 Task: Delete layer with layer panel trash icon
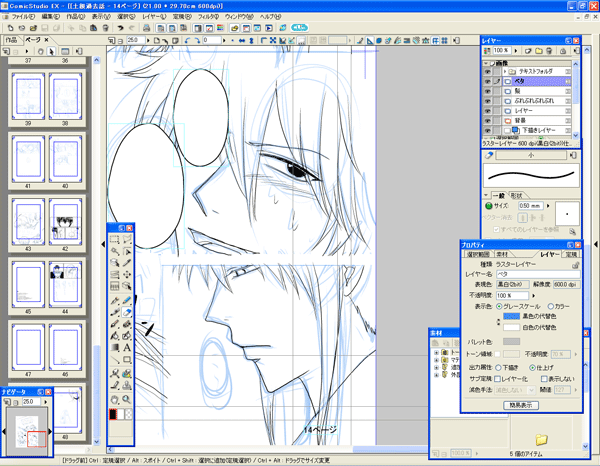549,51
